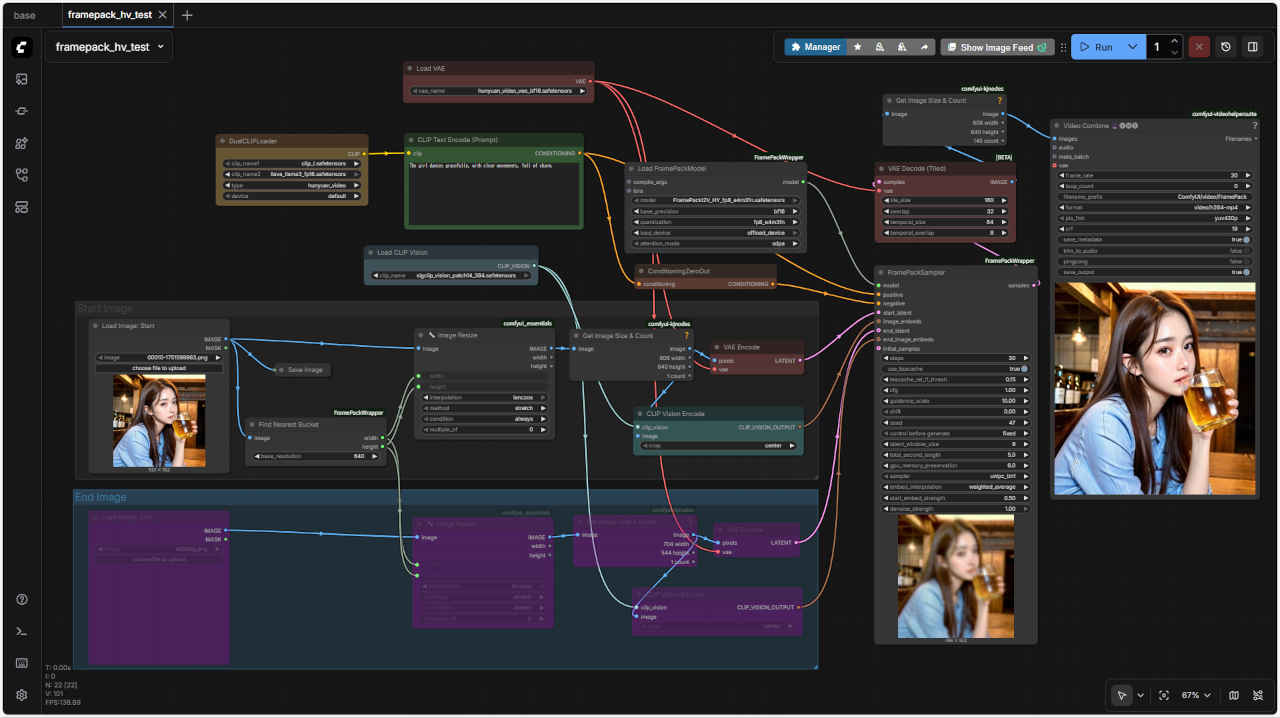
Task: Increase the steps value in FramePackSampler
Action: [x=1030, y=358]
